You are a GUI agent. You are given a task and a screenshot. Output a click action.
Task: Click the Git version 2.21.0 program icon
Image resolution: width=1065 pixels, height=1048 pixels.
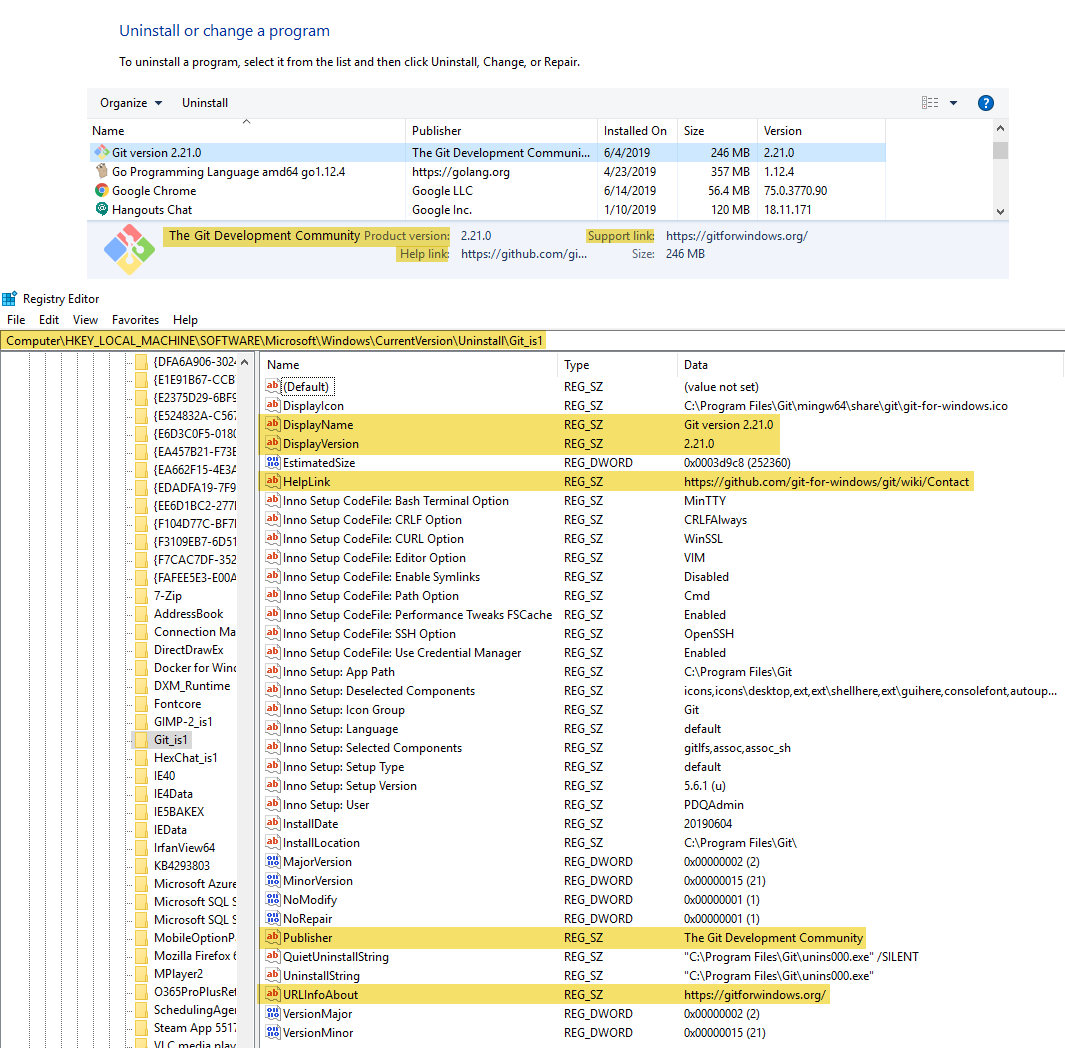coord(102,152)
